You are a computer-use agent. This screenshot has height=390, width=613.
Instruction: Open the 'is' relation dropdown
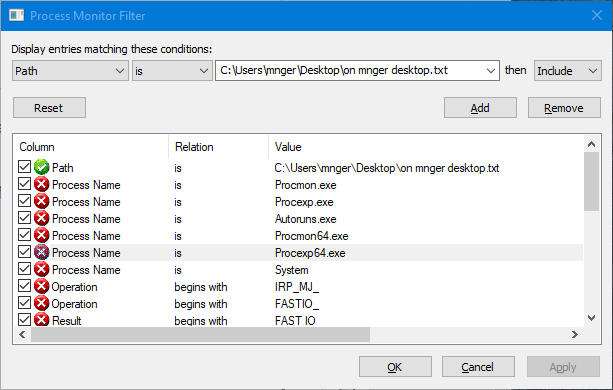pos(172,71)
